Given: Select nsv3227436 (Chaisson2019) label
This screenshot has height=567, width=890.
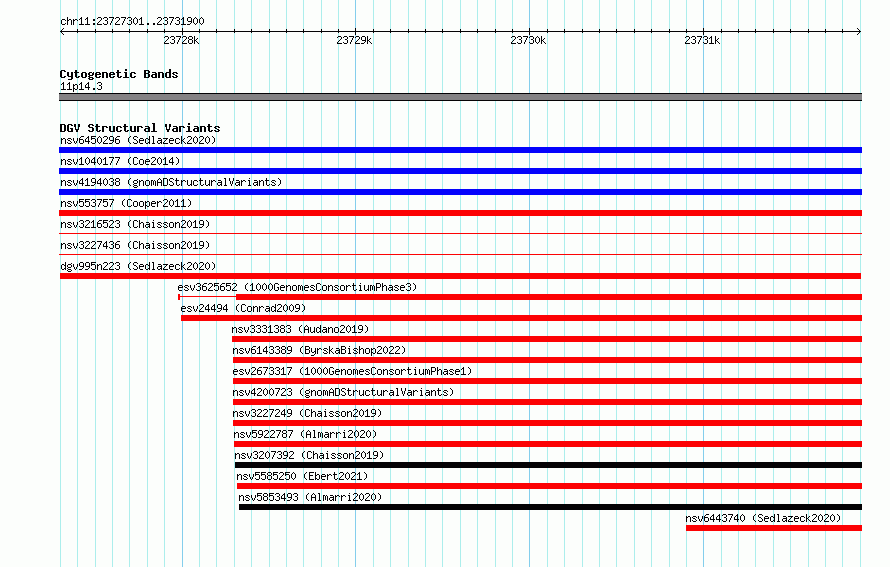Looking at the screenshot, I should [x=135, y=245].
